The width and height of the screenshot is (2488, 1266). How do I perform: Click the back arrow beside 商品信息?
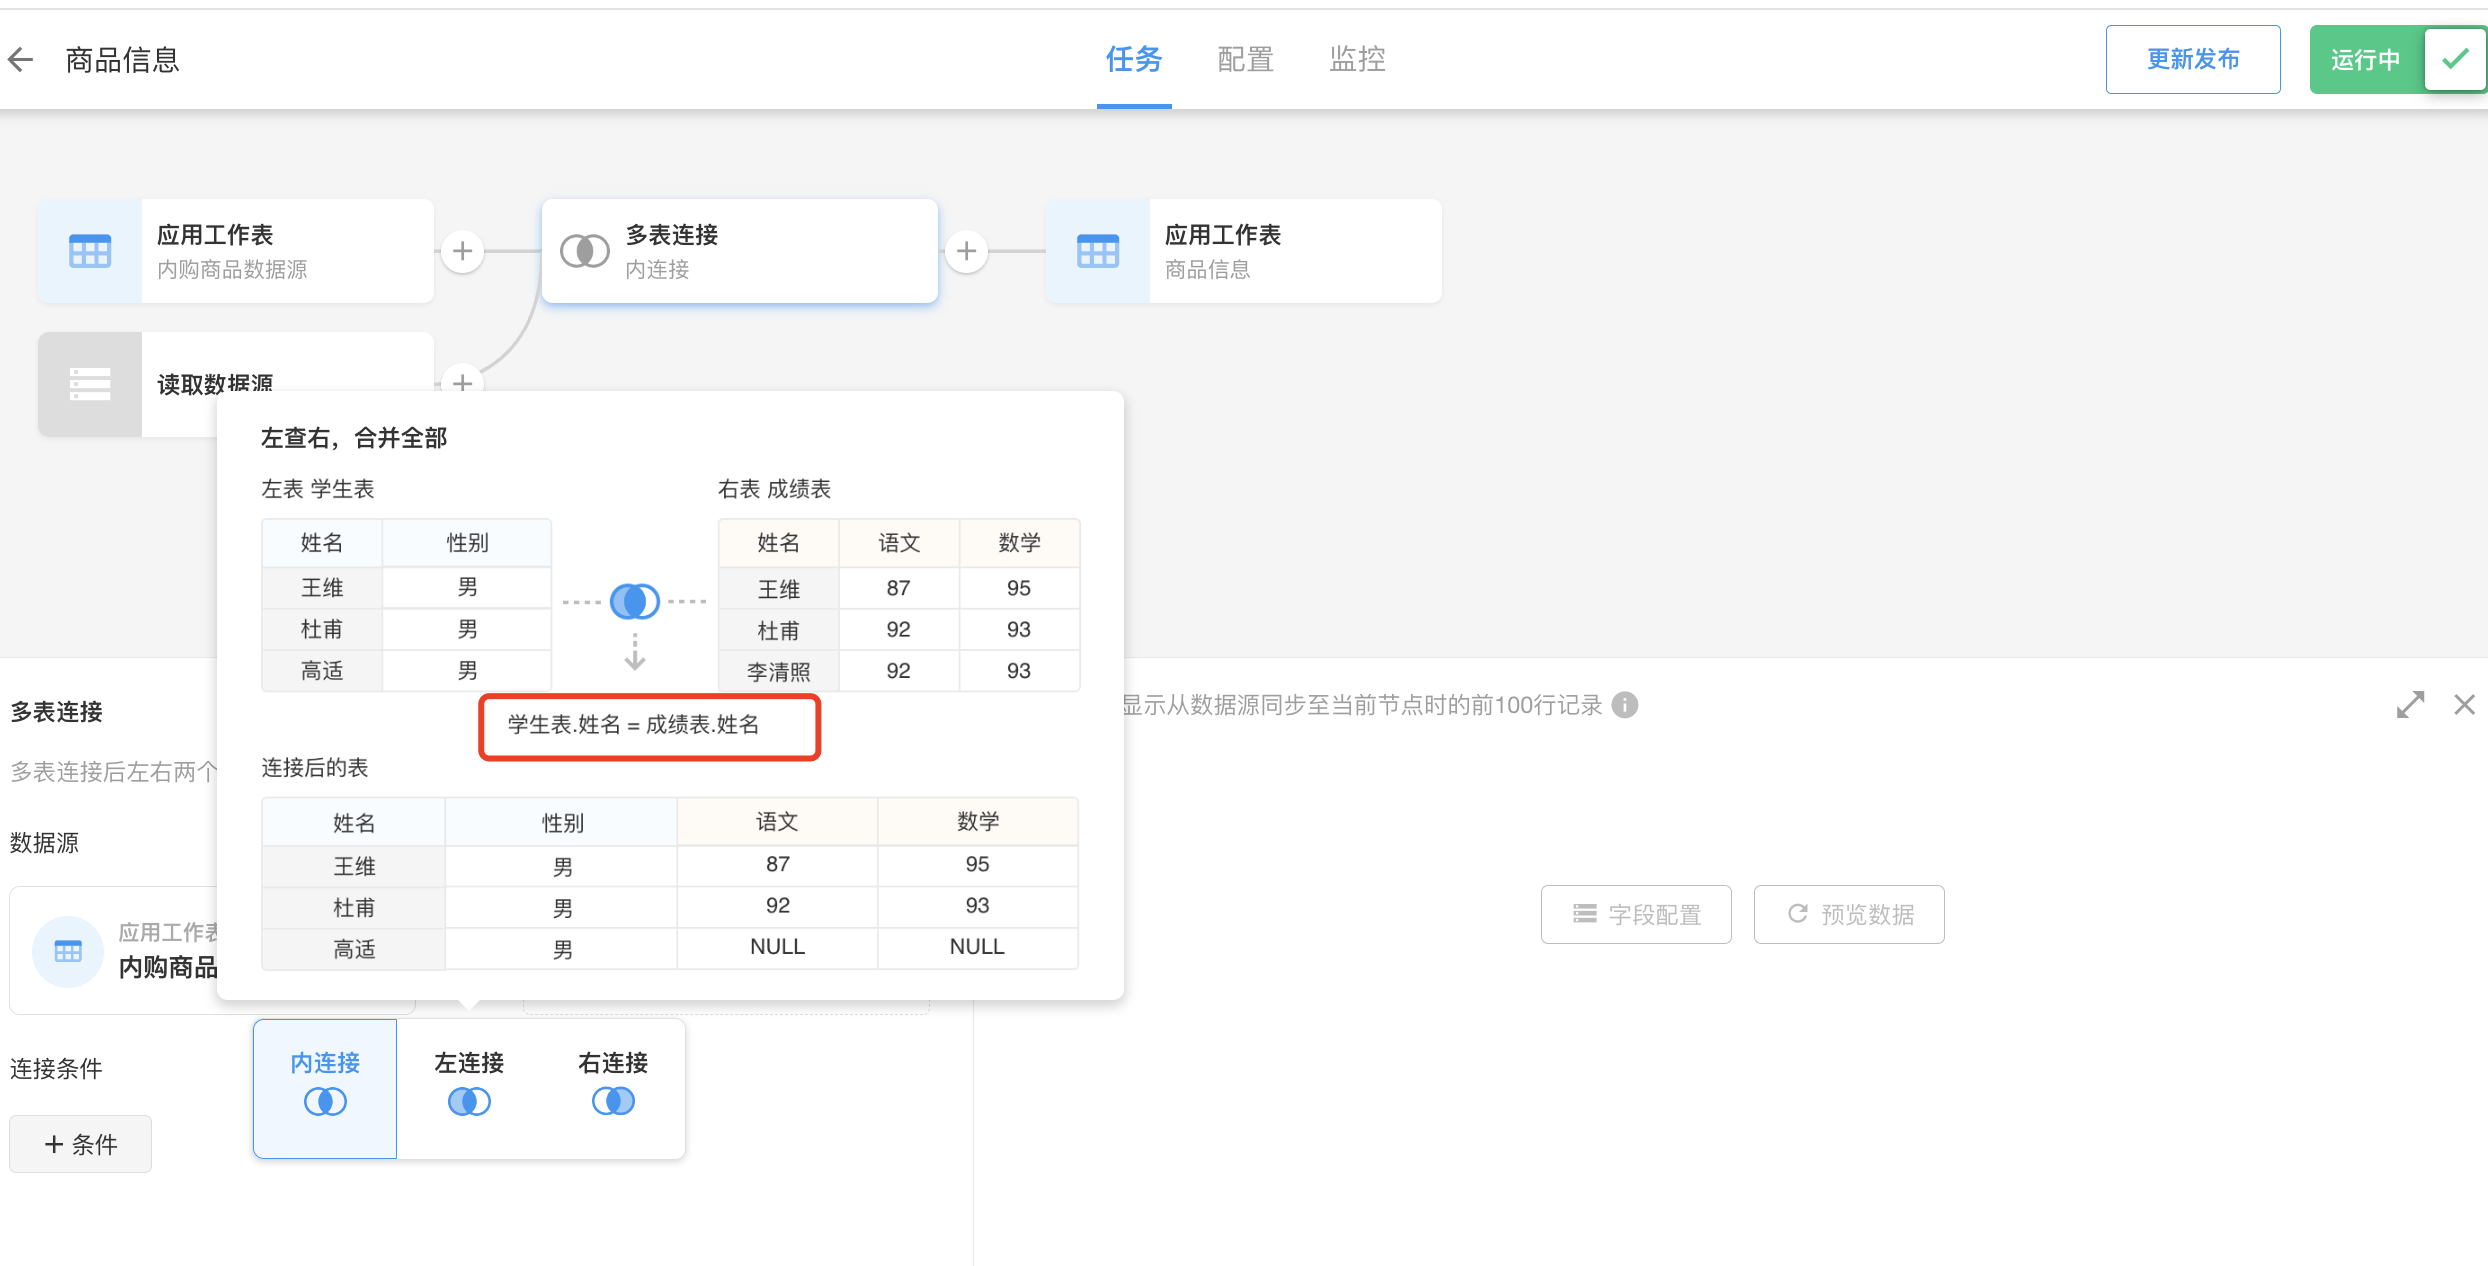22,60
